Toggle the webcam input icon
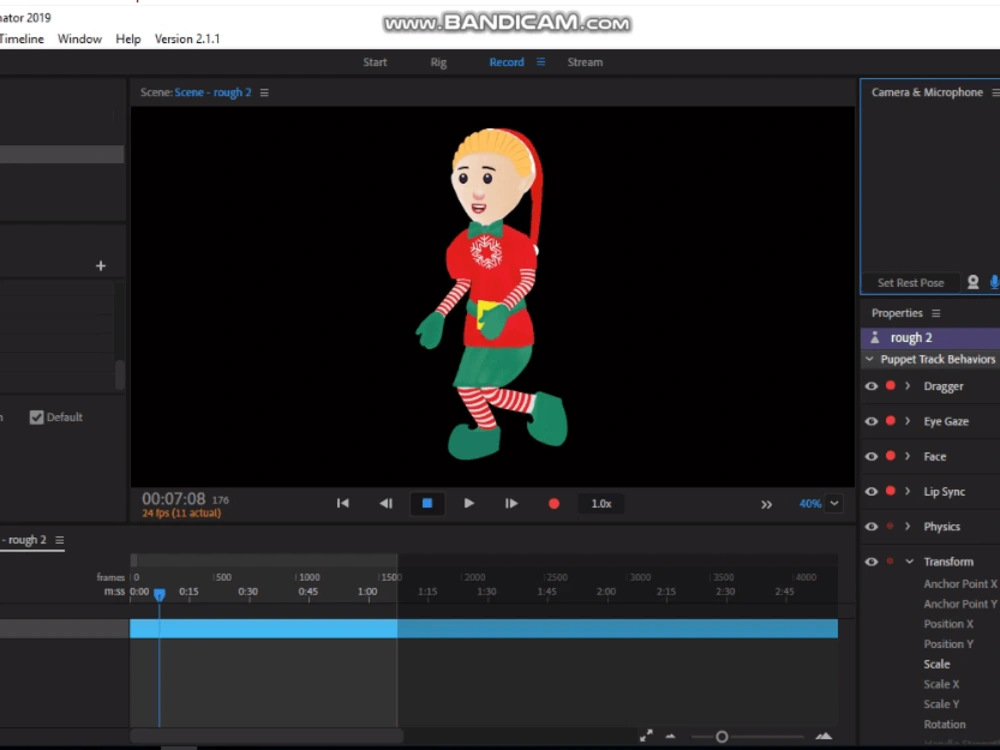 click(x=973, y=282)
